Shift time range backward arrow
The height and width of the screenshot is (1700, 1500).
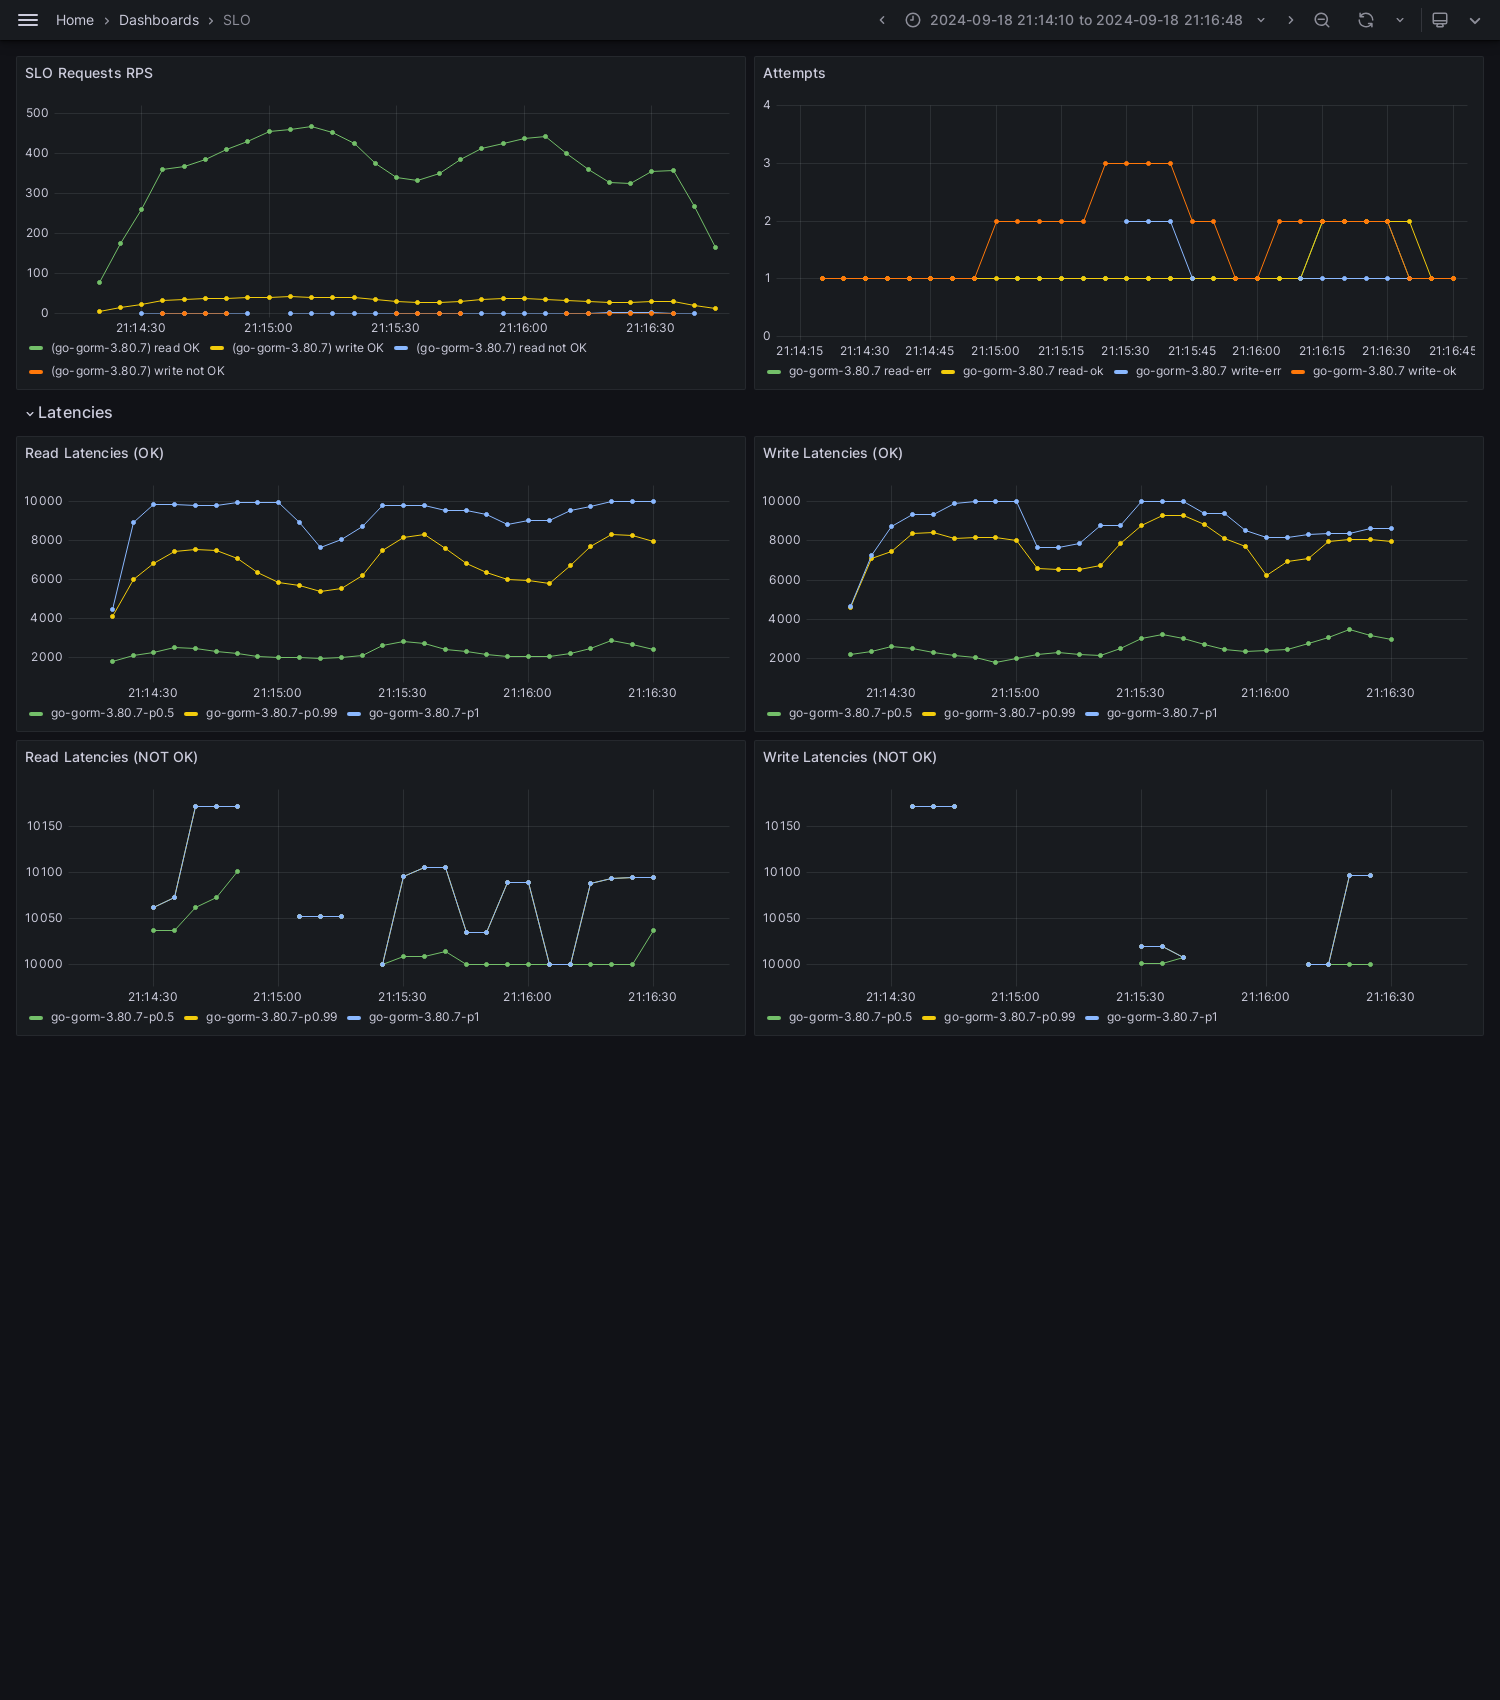pos(882,20)
